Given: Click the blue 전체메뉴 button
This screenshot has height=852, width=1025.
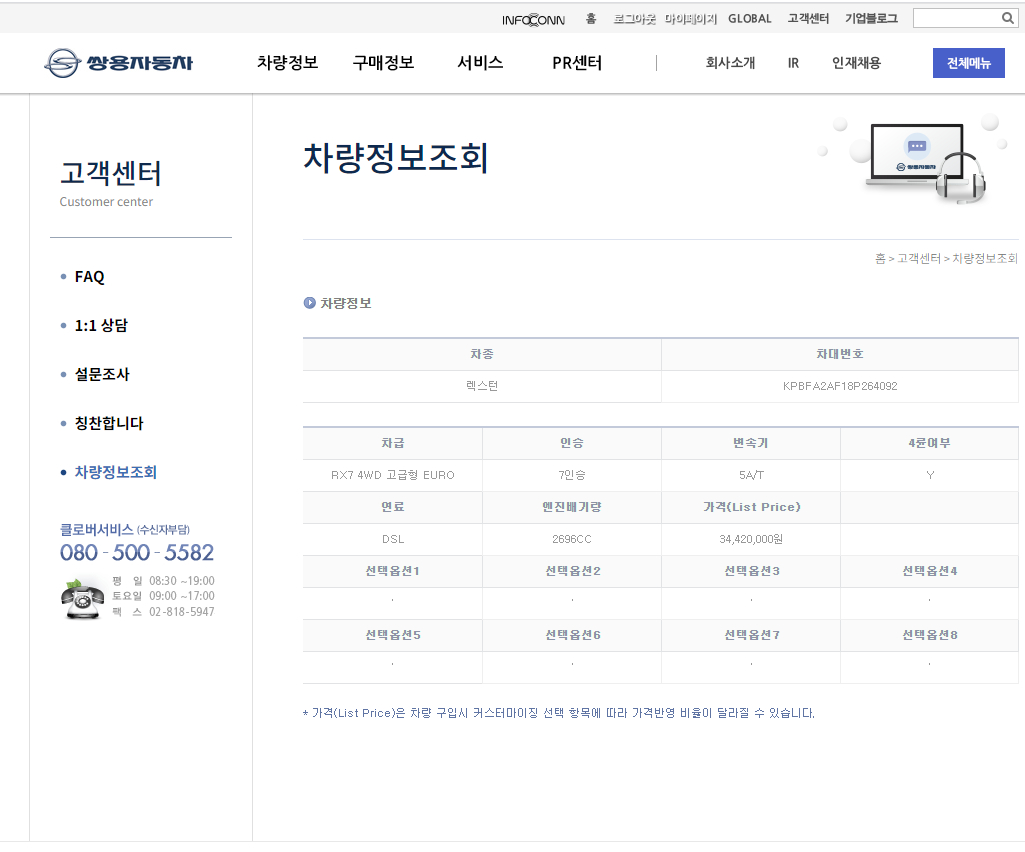Looking at the screenshot, I should pos(969,63).
